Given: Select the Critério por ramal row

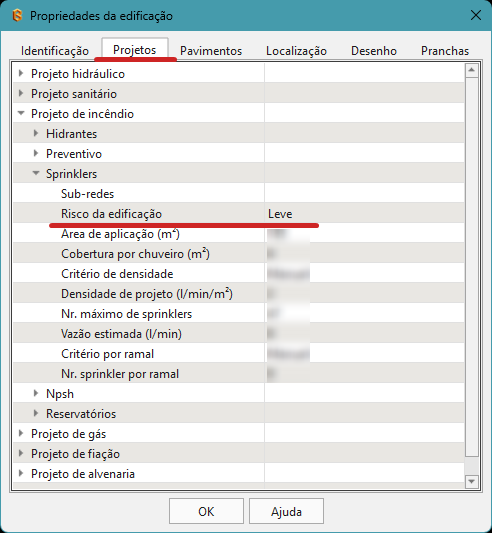Looking at the screenshot, I should coord(239,354).
